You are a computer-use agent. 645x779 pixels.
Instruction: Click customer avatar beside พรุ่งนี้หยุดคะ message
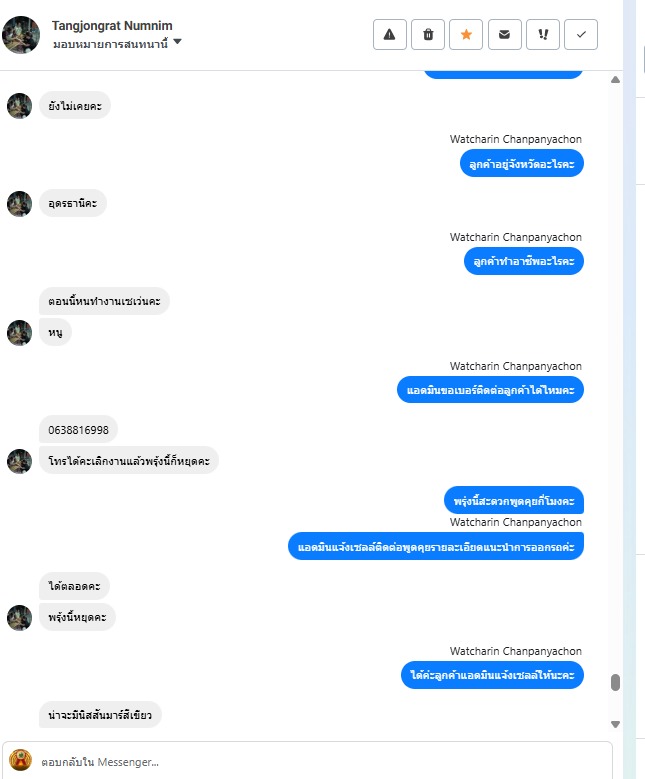pyautogui.click(x=19, y=618)
